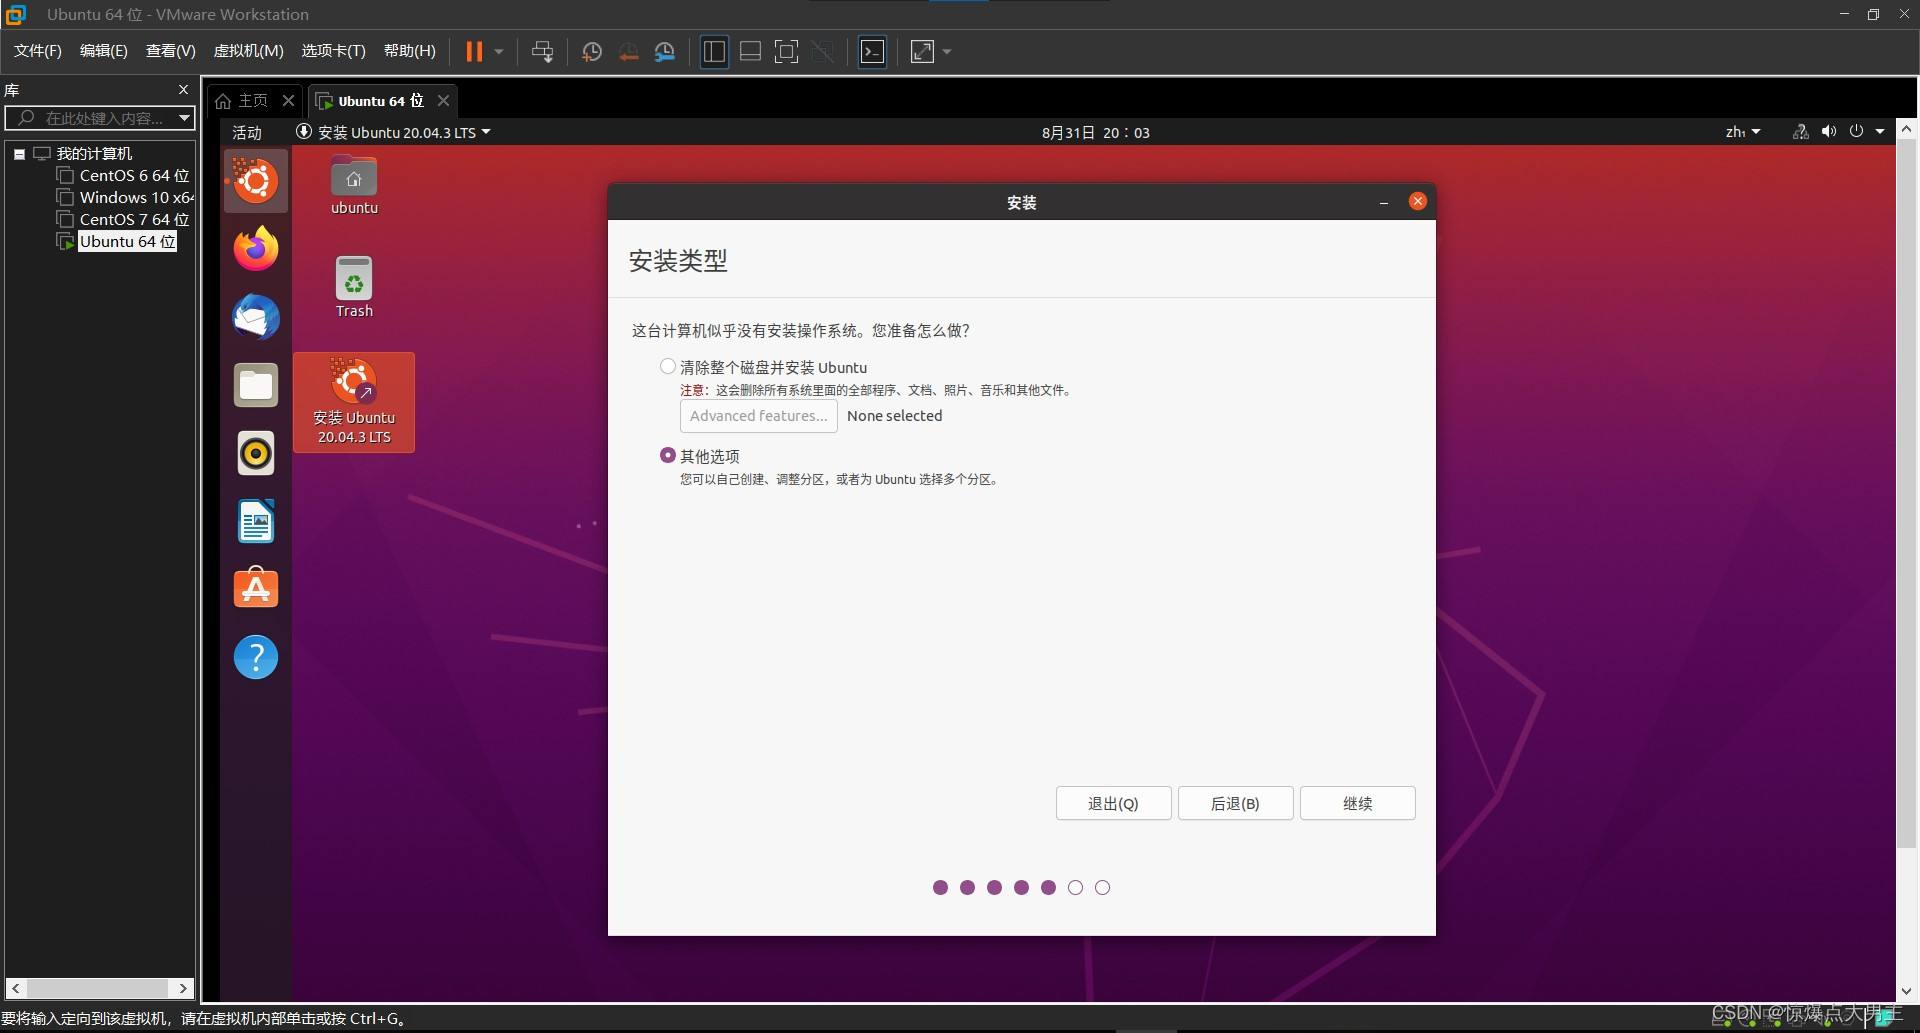Open Thunderbird mail from the dock
The height and width of the screenshot is (1033, 1920).
click(256, 317)
